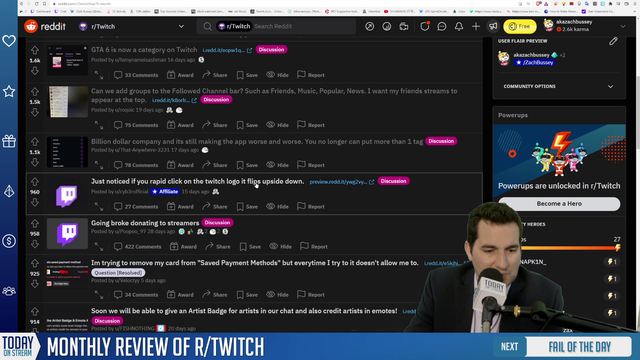Screen dimensions: 640x360
Task: Upvote the twitch logo flips post
Action: click(x=35, y=182)
